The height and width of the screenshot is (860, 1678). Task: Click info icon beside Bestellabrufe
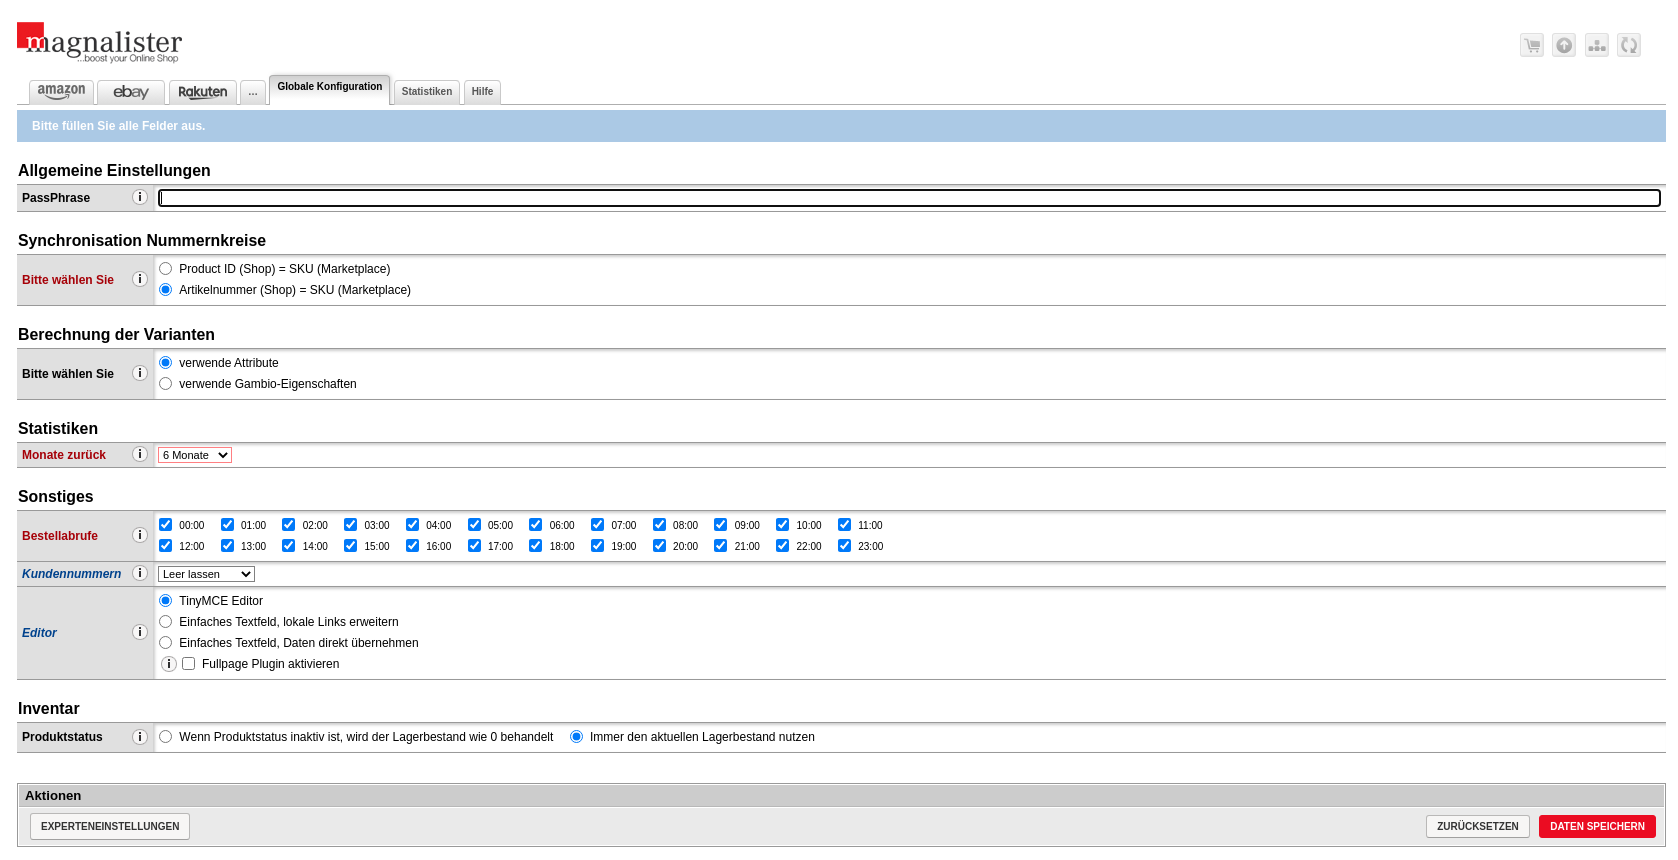click(x=140, y=535)
